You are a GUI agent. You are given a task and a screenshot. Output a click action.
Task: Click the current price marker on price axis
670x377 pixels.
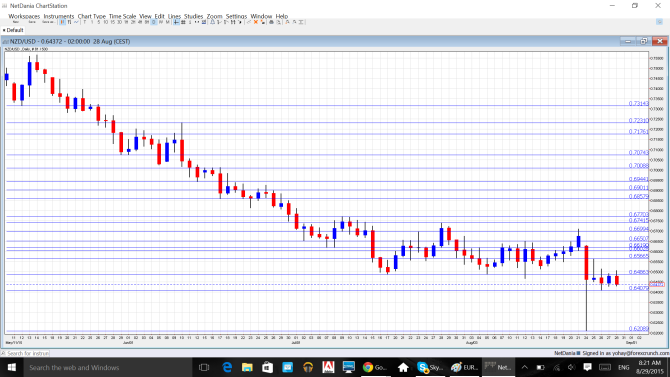coord(657,284)
